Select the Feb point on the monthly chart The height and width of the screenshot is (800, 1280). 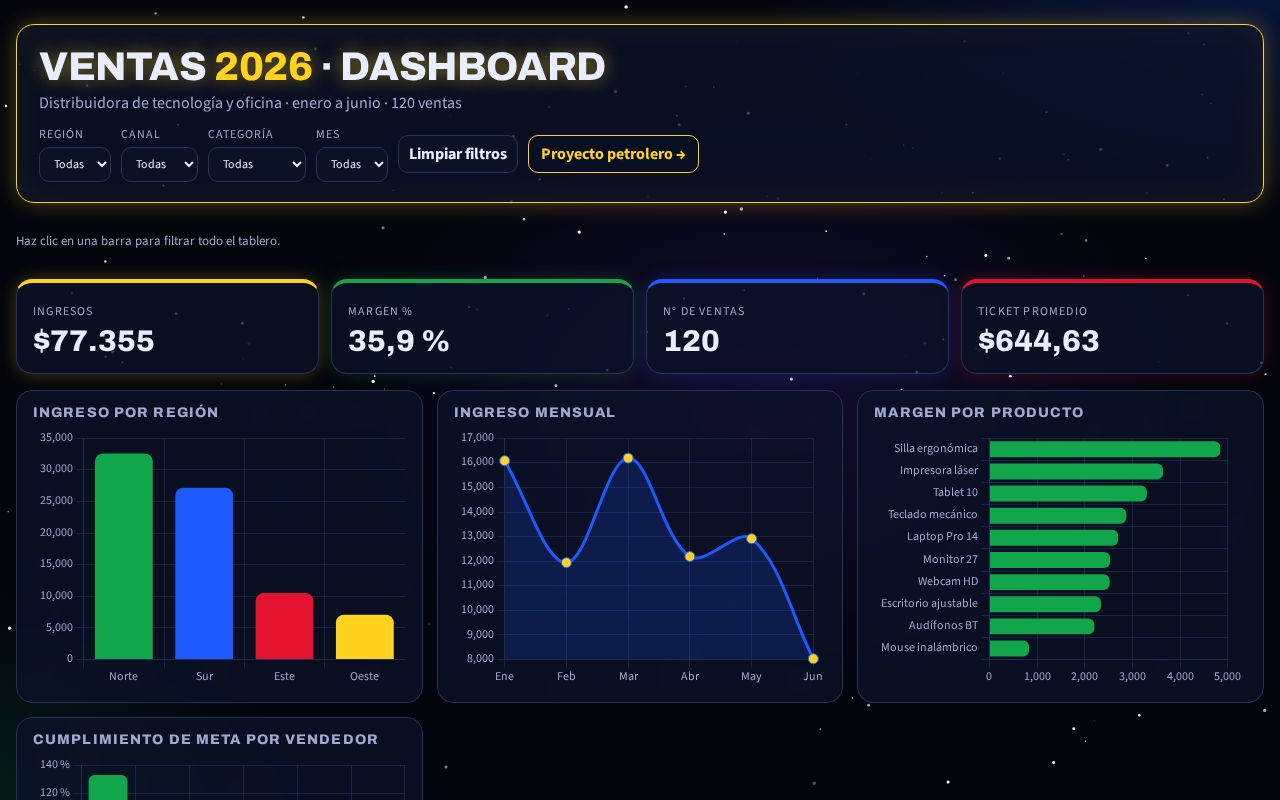click(566, 563)
